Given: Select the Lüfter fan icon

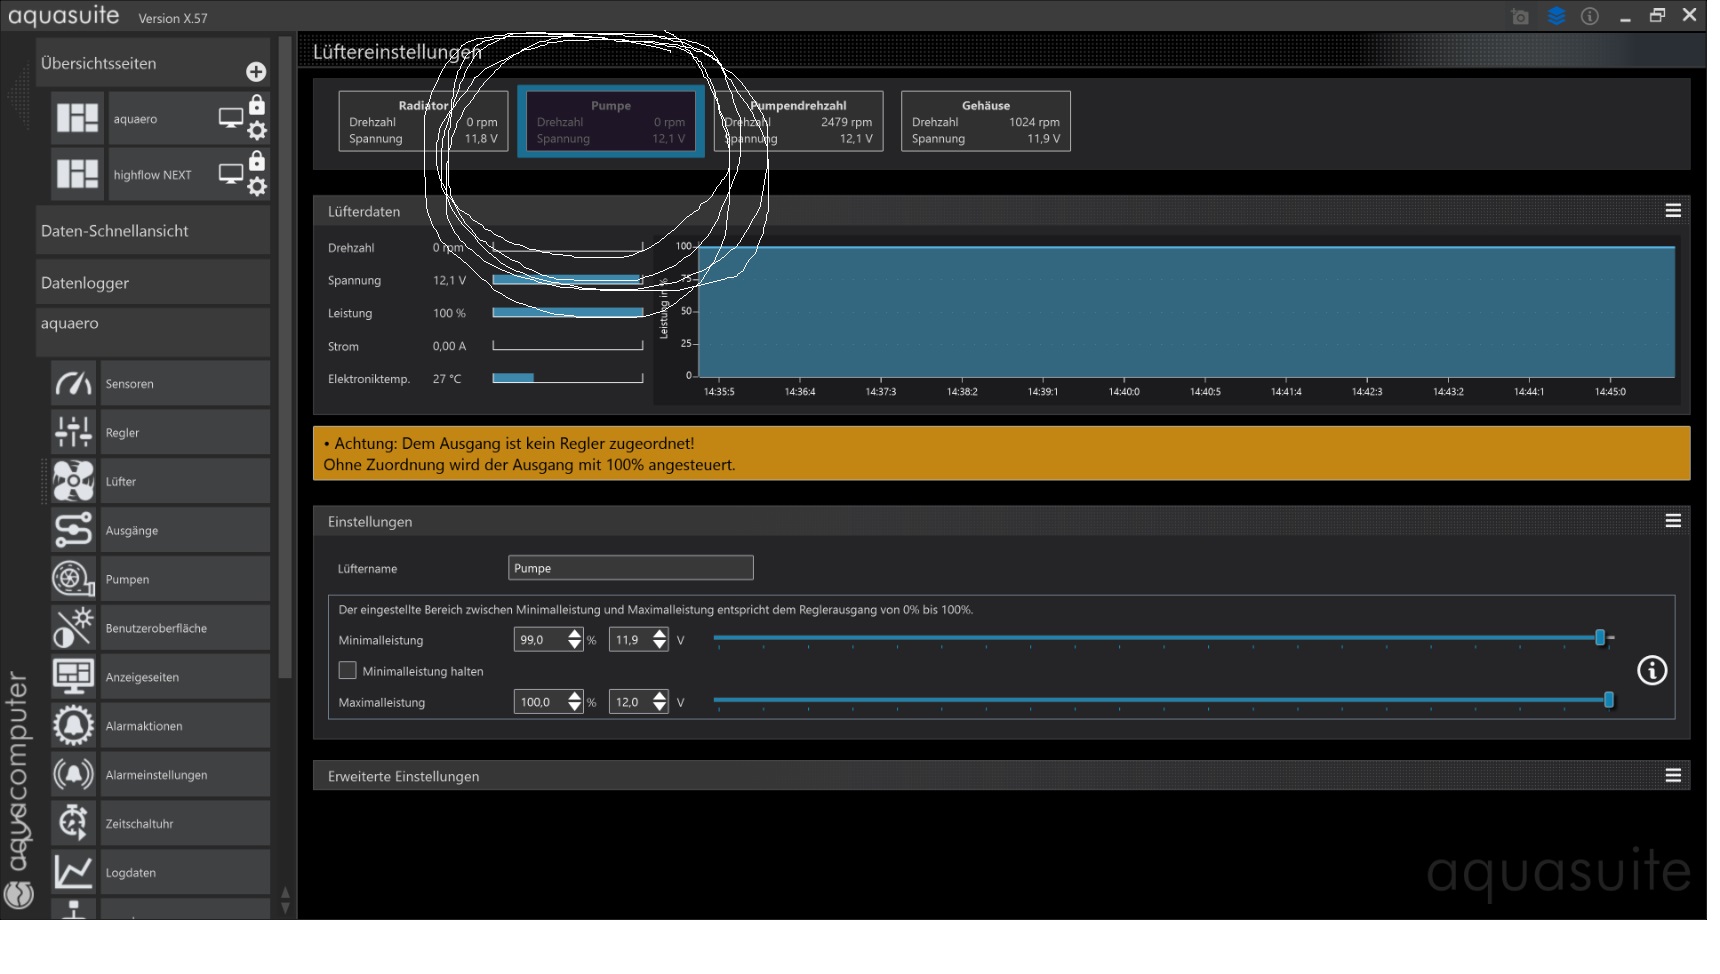Looking at the screenshot, I should pyautogui.click(x=73, y=482).
